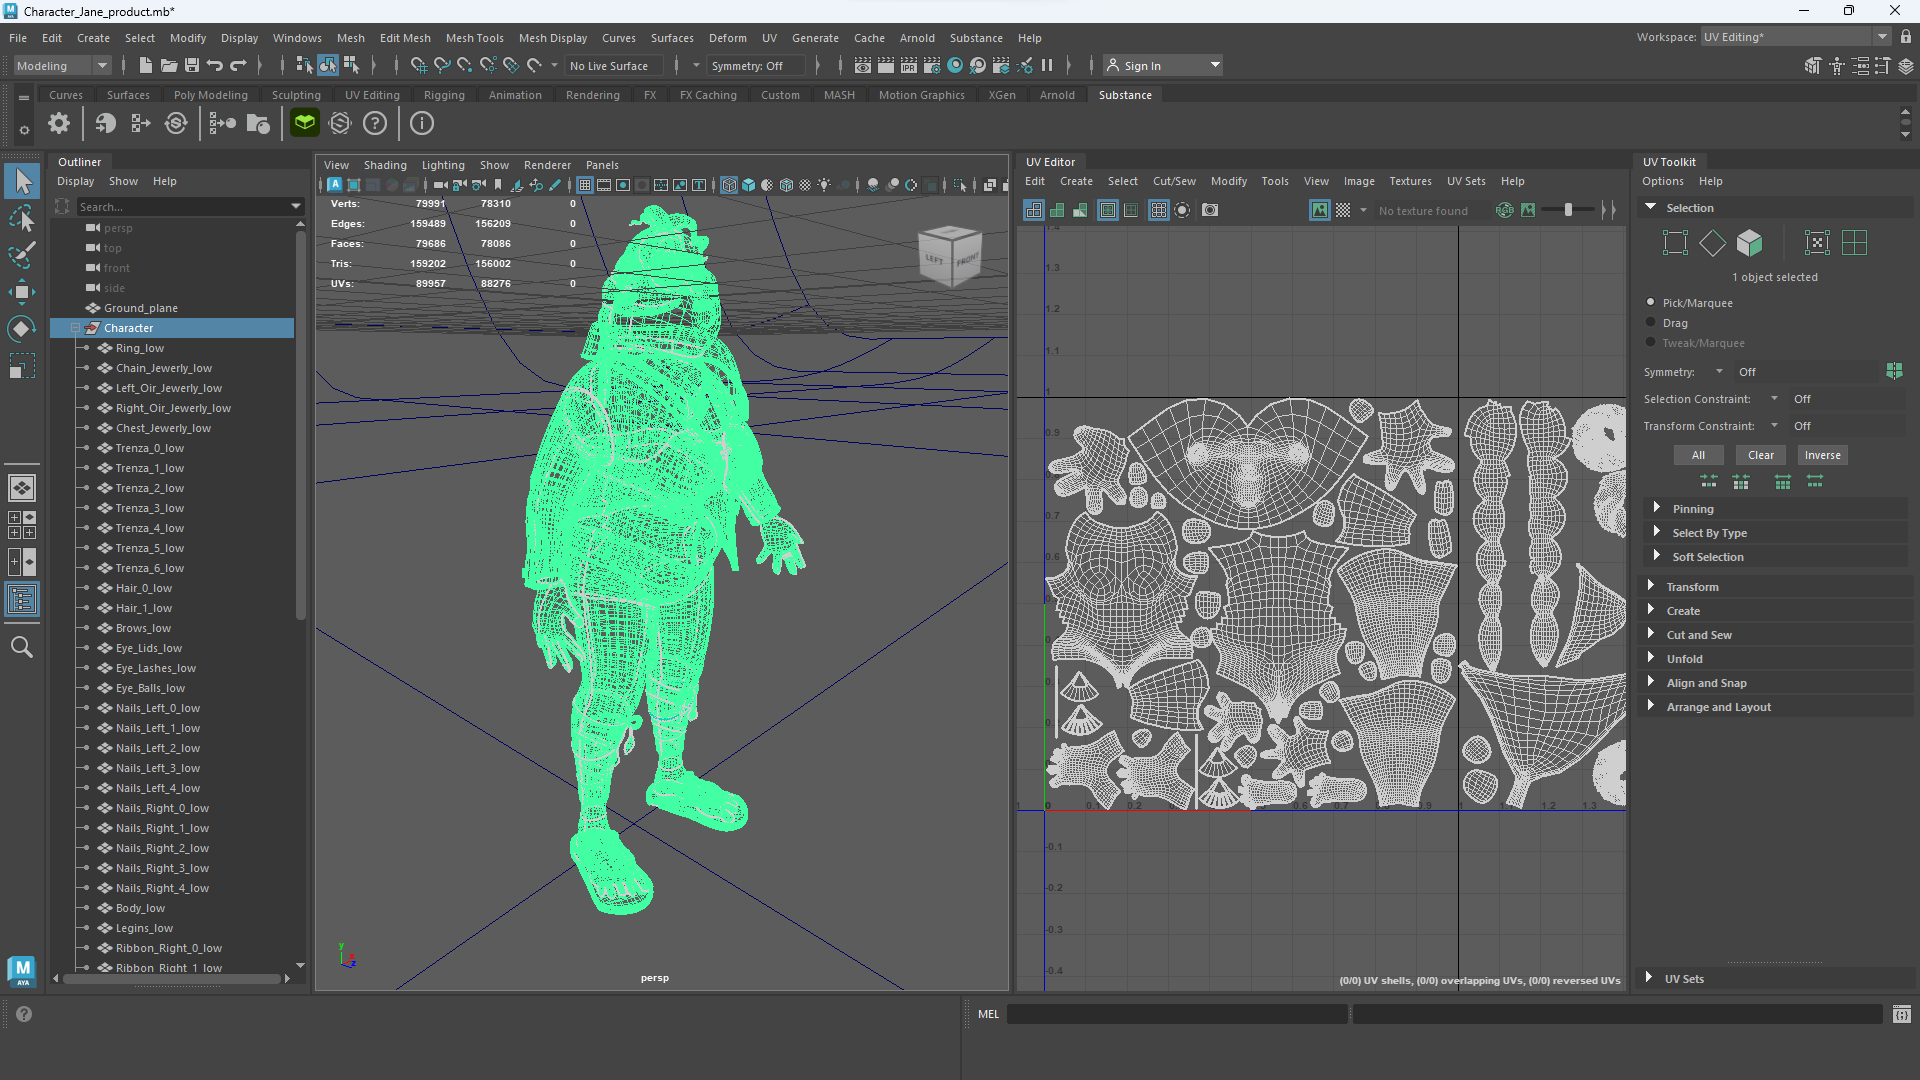Enable the Drag selection radio option
Screen dimensions: 1920x1080
coord(1651,322)
